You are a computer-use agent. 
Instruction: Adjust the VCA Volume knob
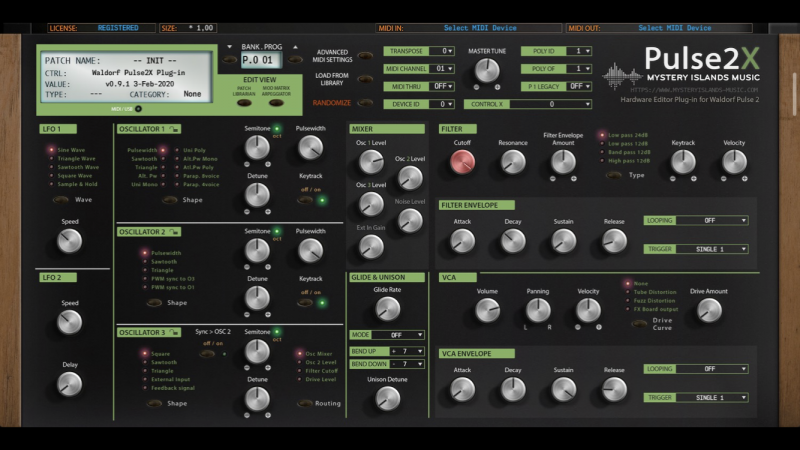tap(487, 310)
